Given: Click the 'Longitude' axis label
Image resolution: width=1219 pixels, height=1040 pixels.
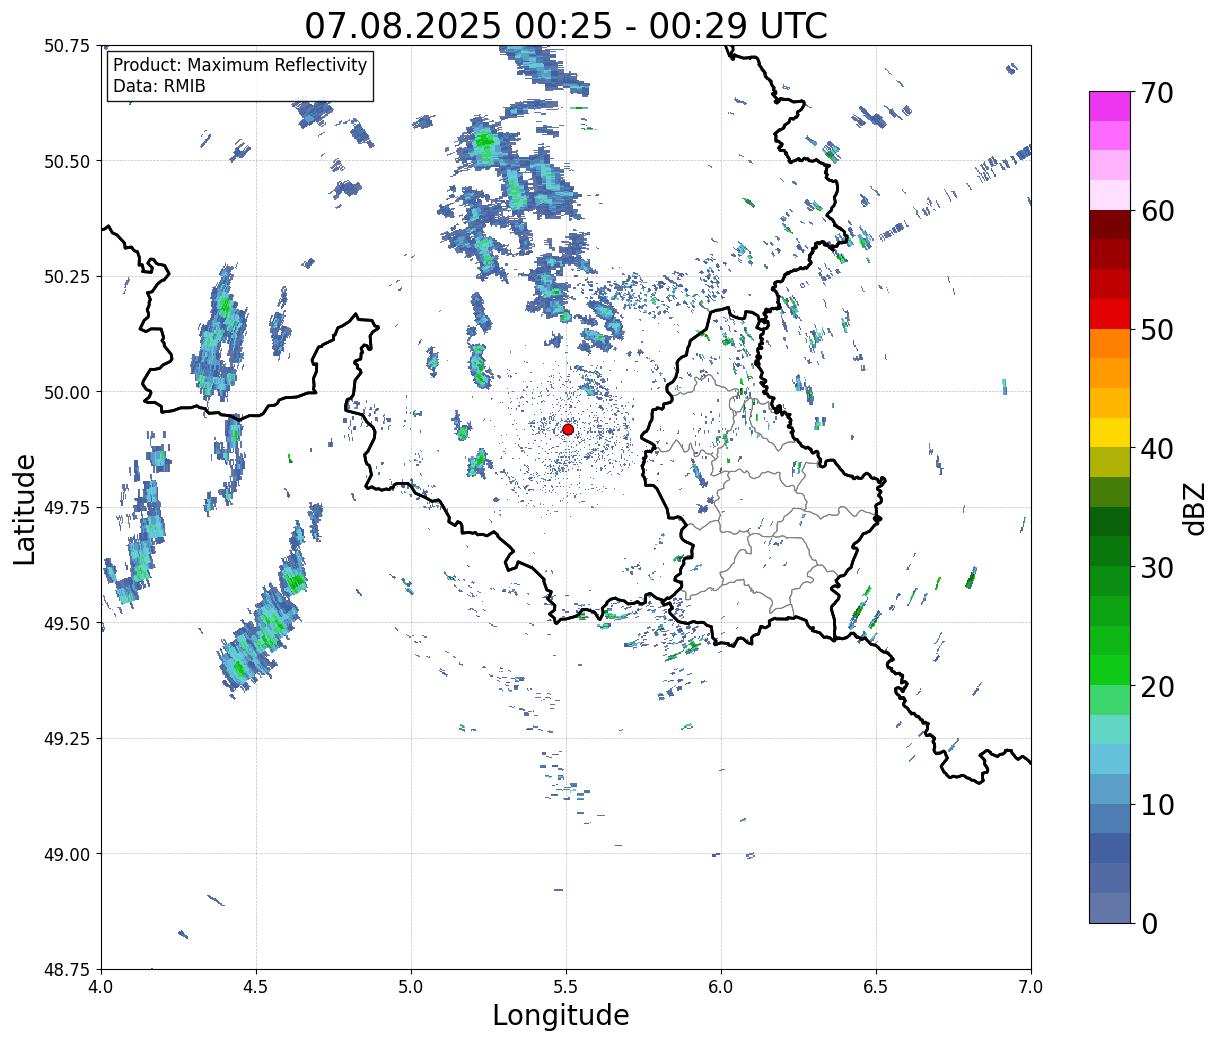Looking at the screenshot, I should (x=561, y=1015).
